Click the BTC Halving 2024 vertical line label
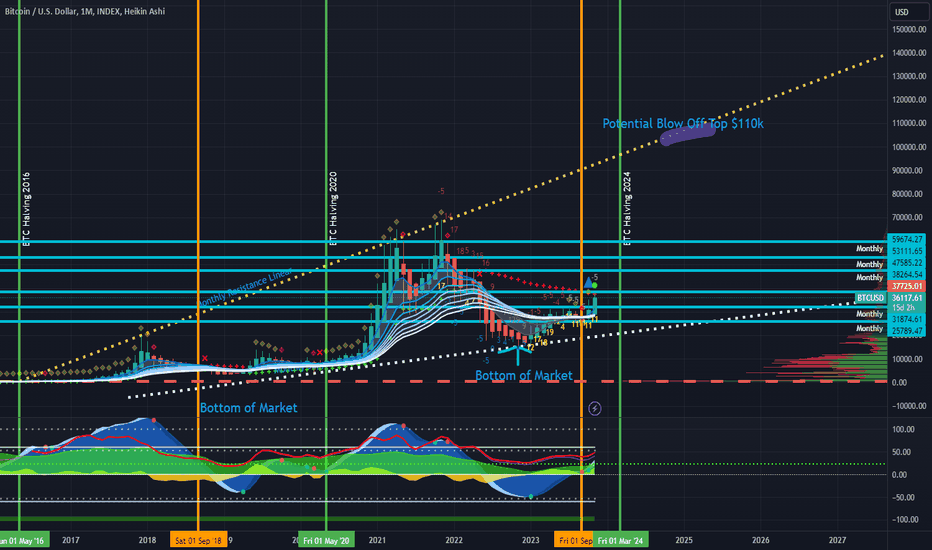Image resolution: width=932 pixels, height=550 pixels. (627, 209)
